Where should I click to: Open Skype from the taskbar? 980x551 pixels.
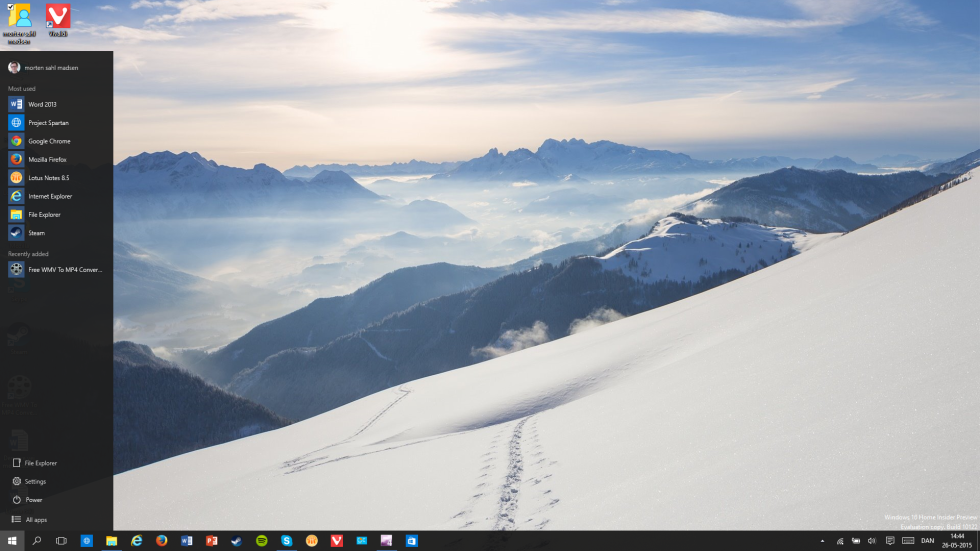click(x=287, y=541)
